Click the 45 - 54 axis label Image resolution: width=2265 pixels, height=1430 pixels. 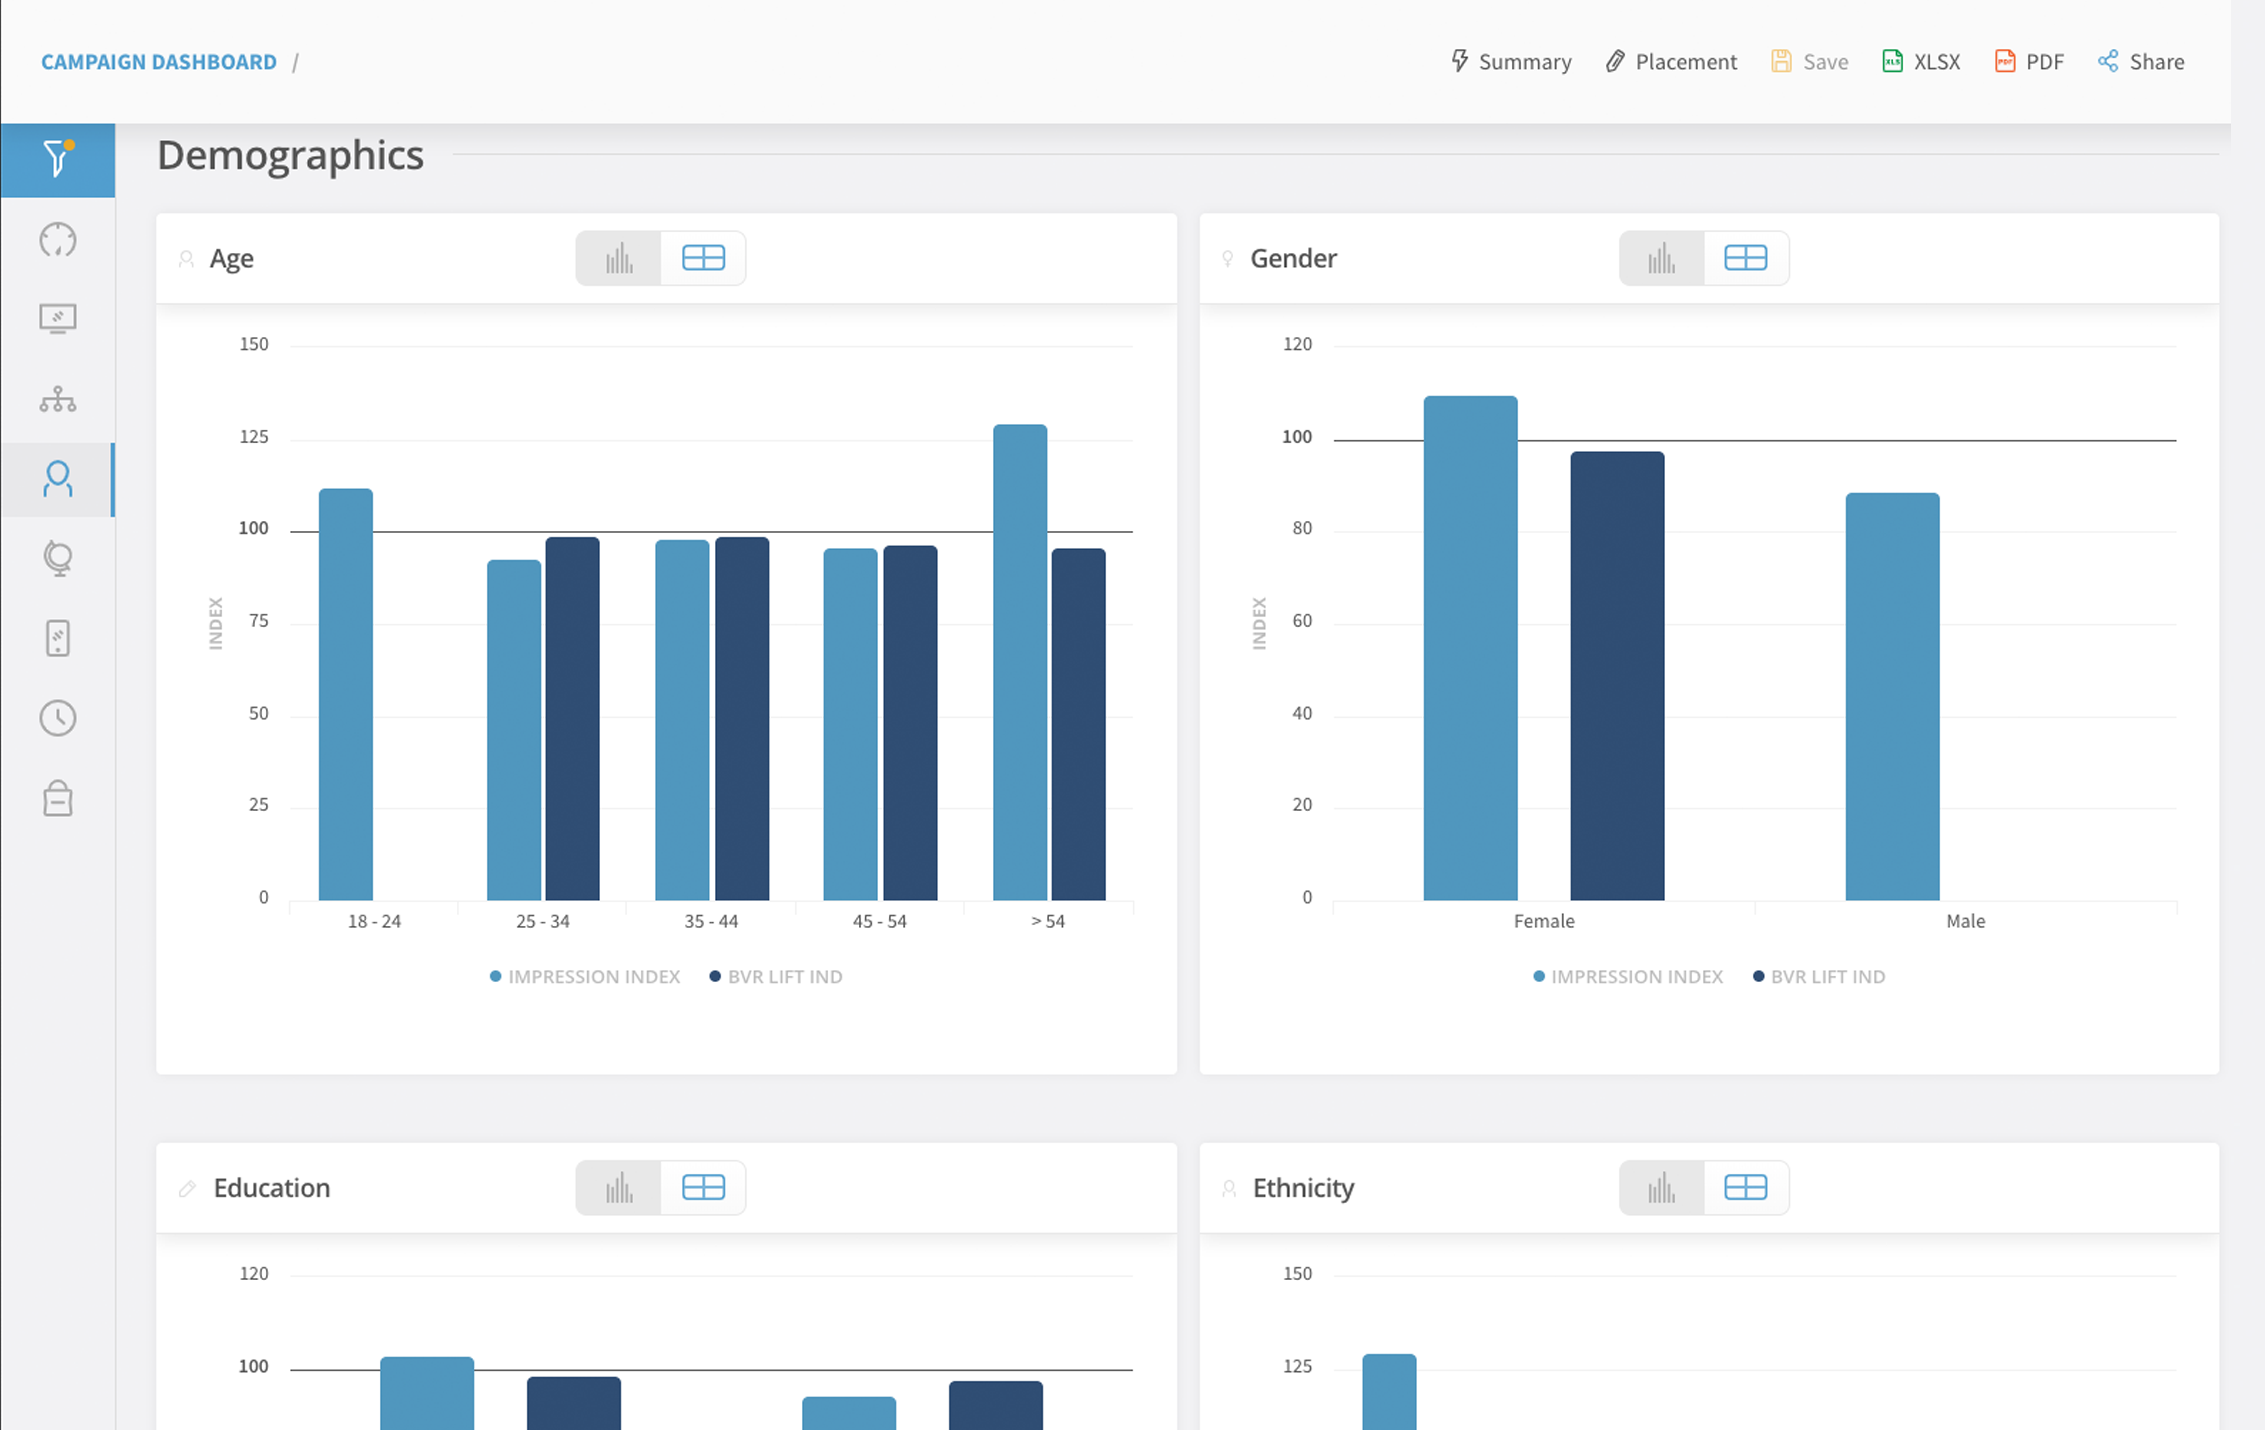pyautogui.click(x=879, y=921)
